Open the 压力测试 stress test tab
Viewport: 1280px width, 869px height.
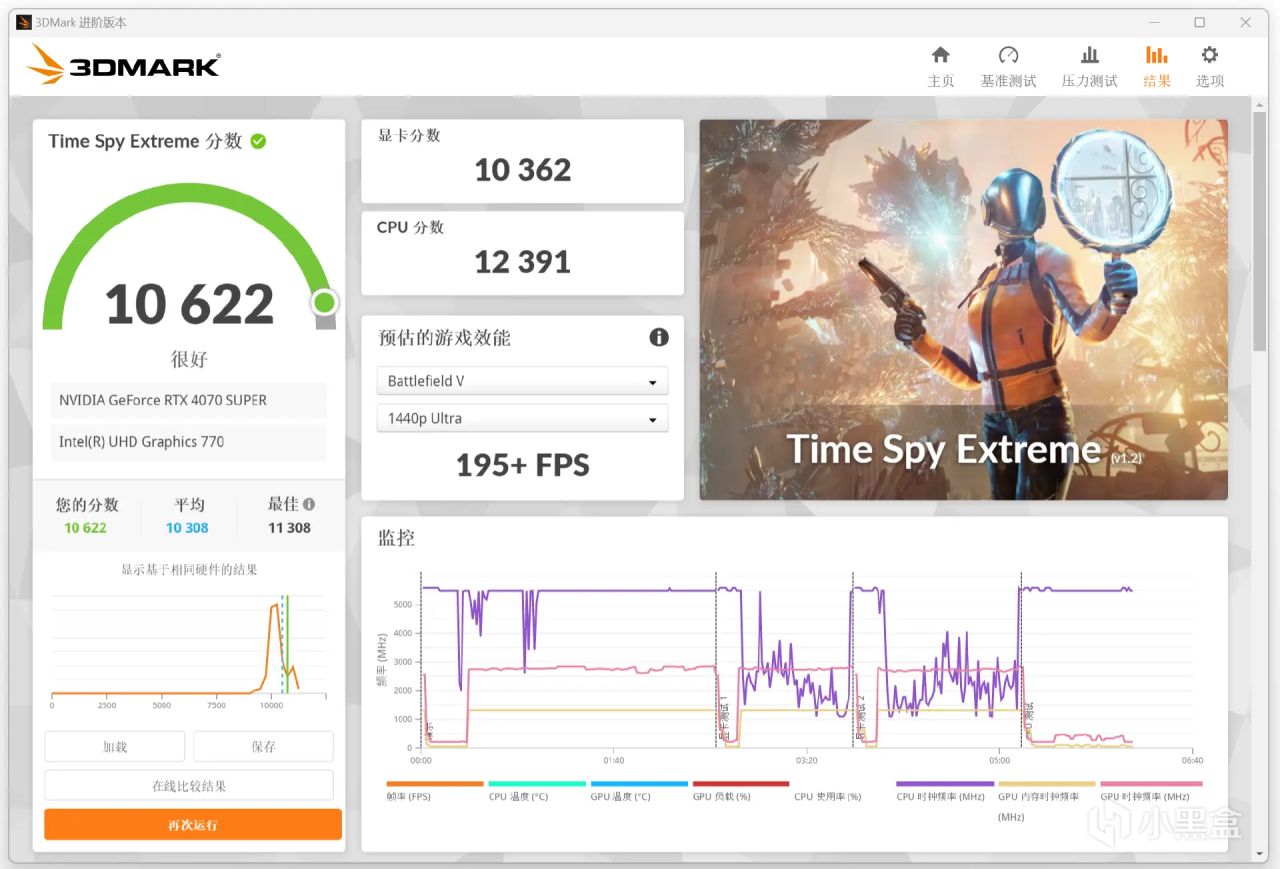coord(1089,66)
